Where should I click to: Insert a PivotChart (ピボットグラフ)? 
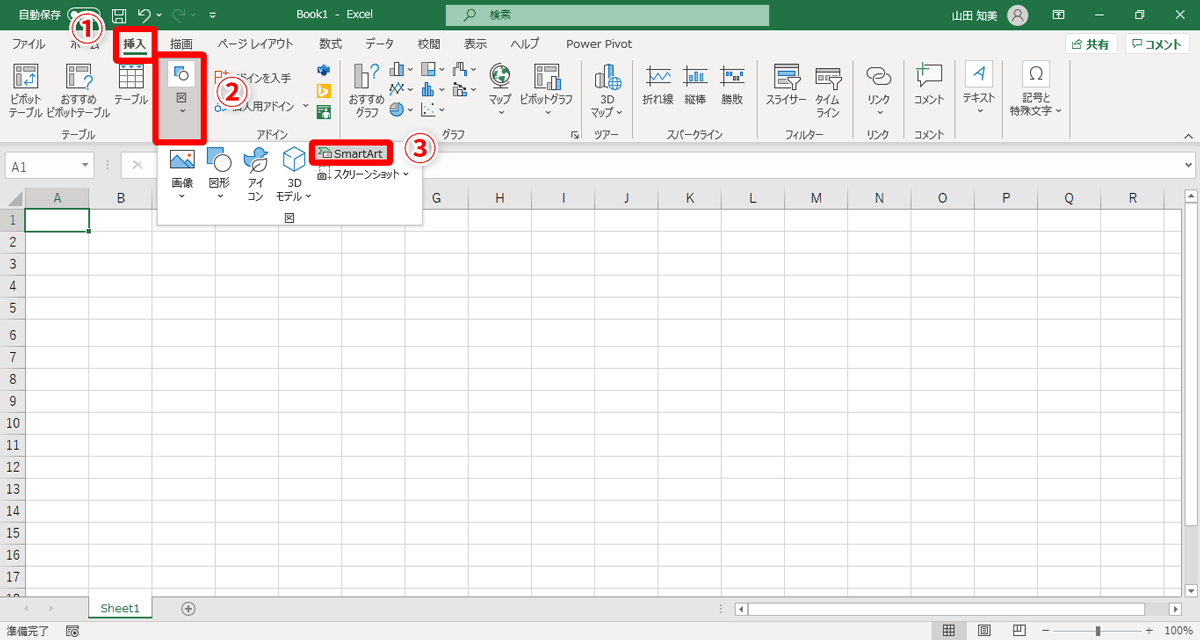(x=546, y=90)
